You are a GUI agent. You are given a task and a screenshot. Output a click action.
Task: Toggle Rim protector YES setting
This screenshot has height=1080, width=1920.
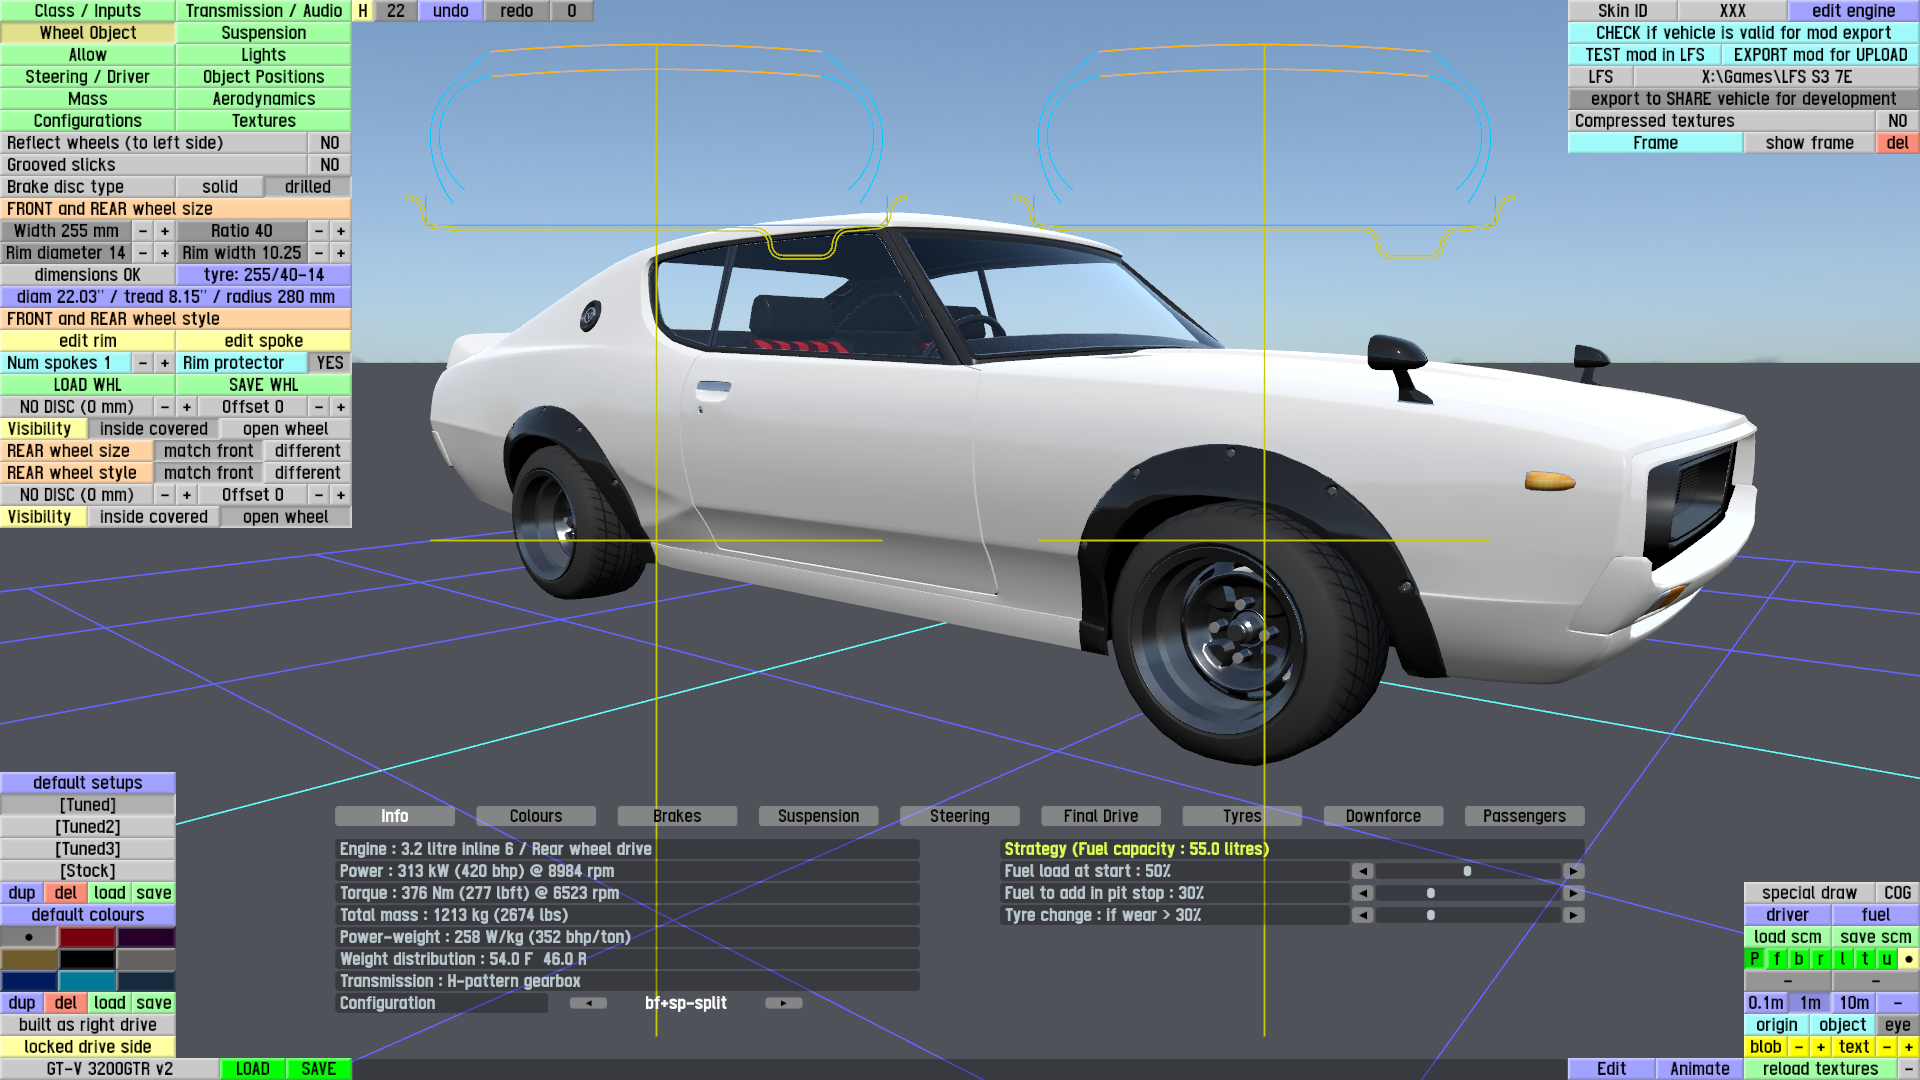pos(329,363)
